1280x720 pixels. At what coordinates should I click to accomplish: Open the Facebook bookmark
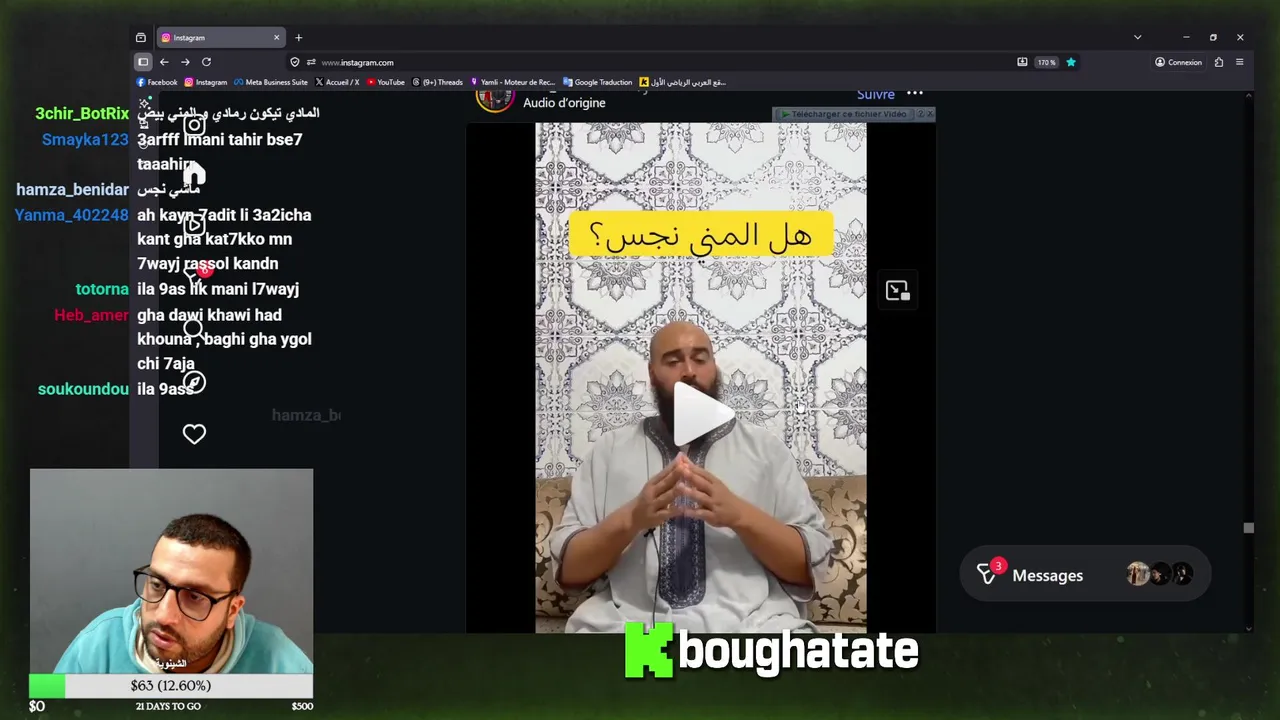[x=157, y=82]
